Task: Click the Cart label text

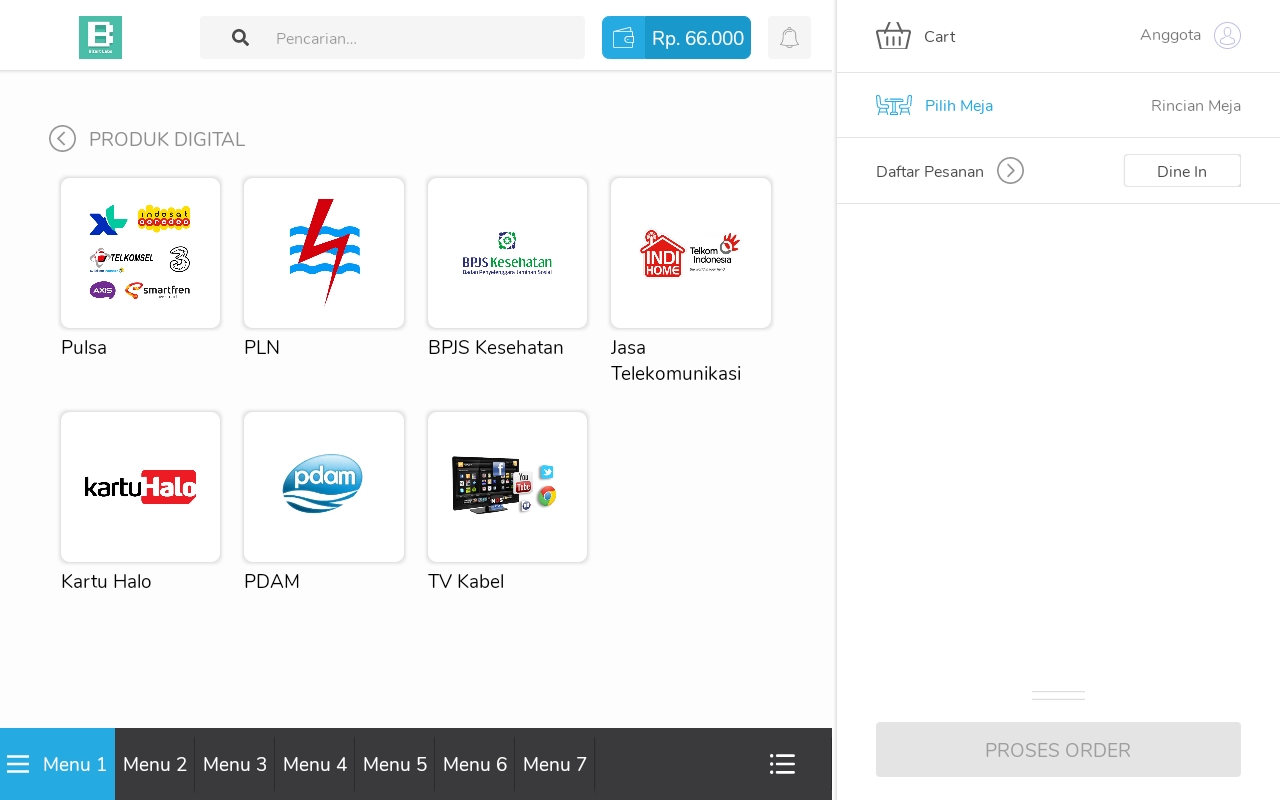Action: 940,37
